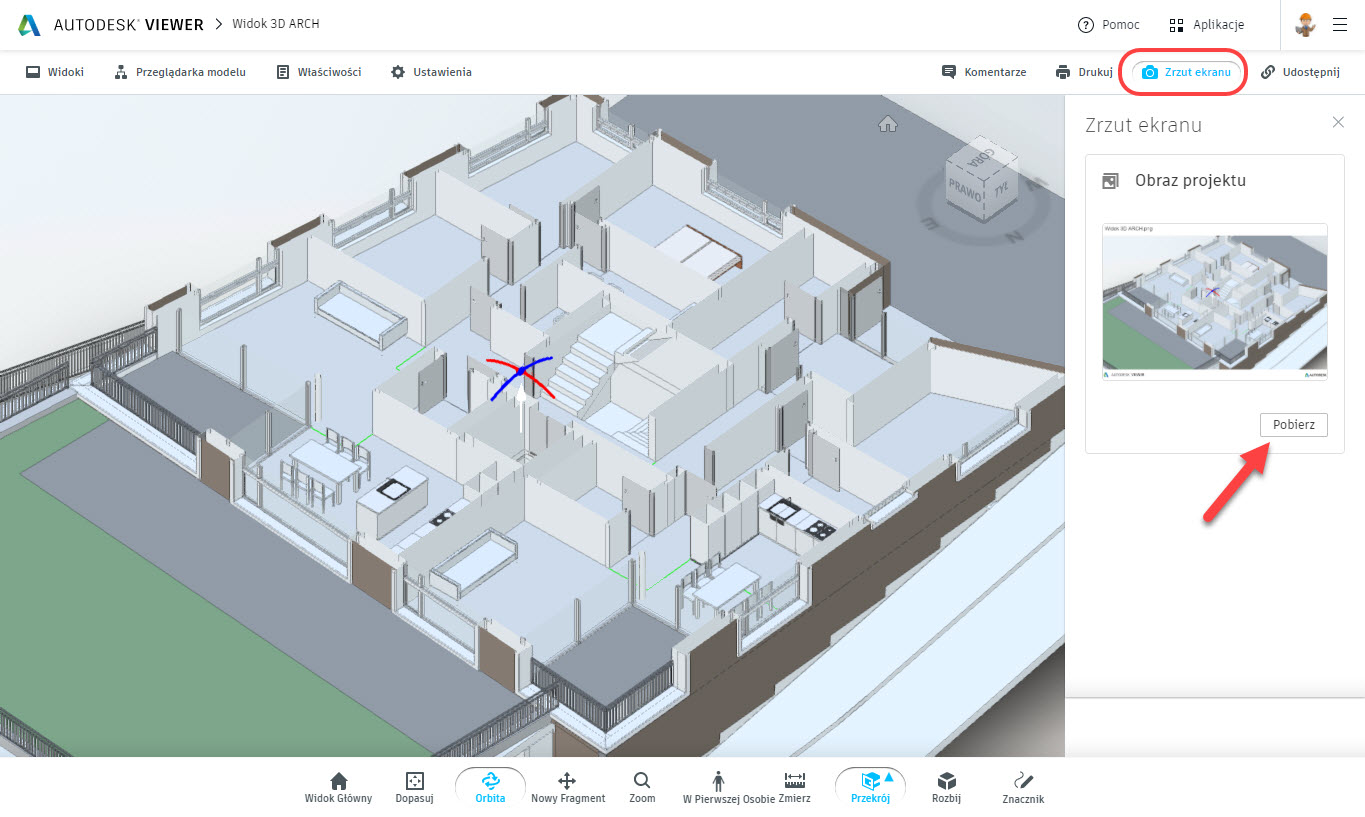This screenshot has height=817, width=1365.
Task: Toggle the Zrzut ekranu screenshot panel
Action: (x=1187, y=72)
